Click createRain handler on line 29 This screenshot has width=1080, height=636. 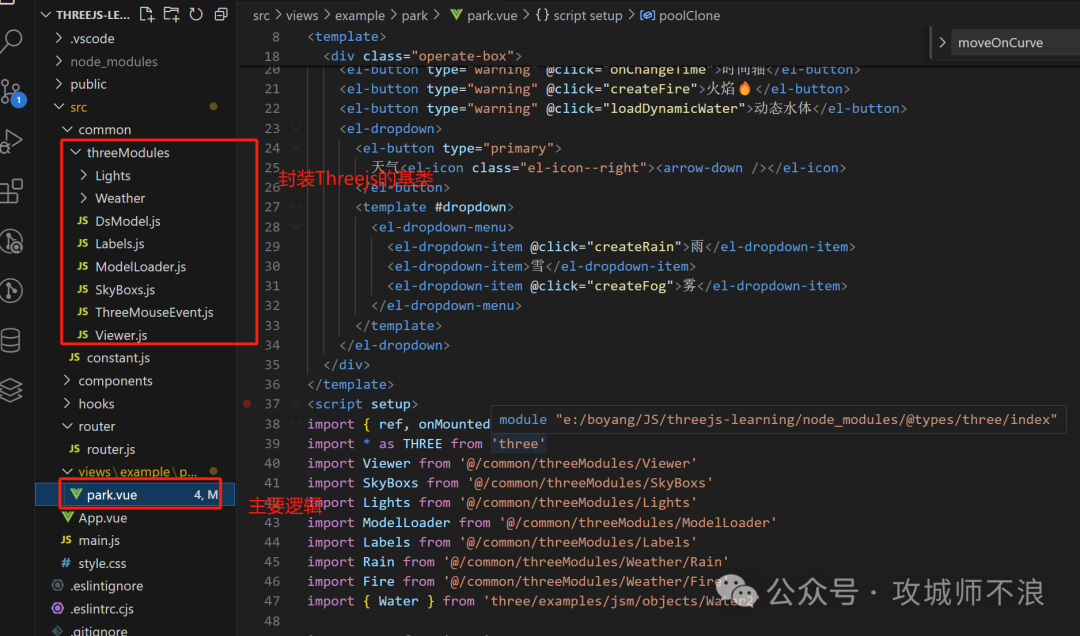634,247
